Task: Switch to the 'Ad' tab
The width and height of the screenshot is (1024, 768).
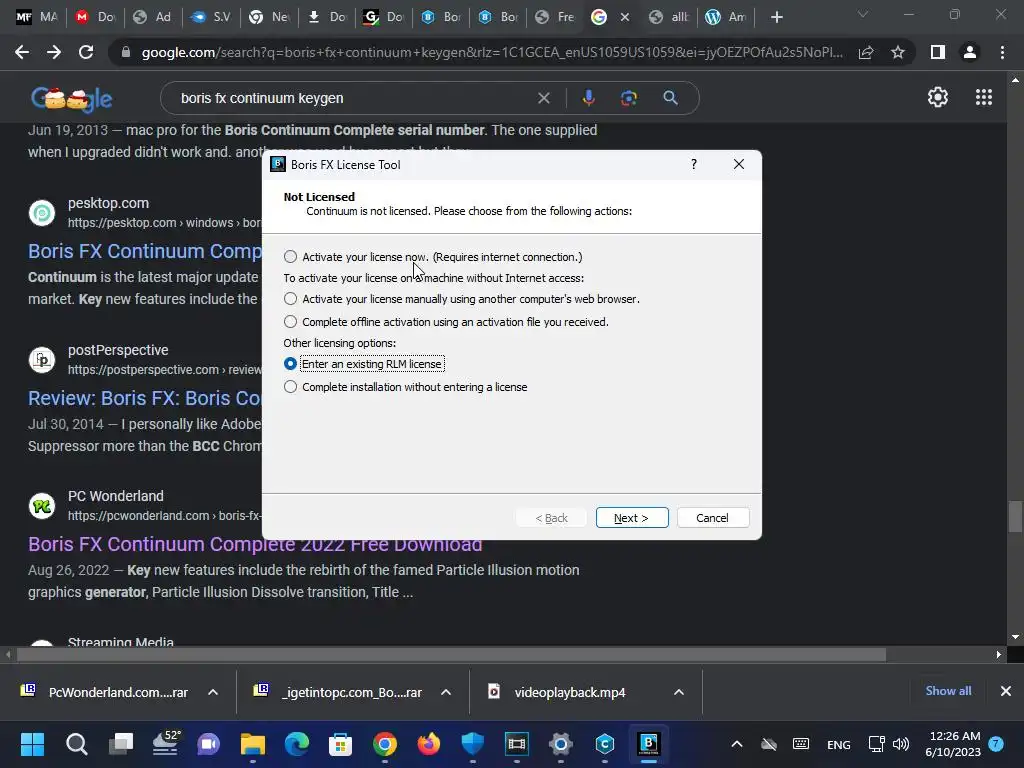Action: click(x=152, y=17)
